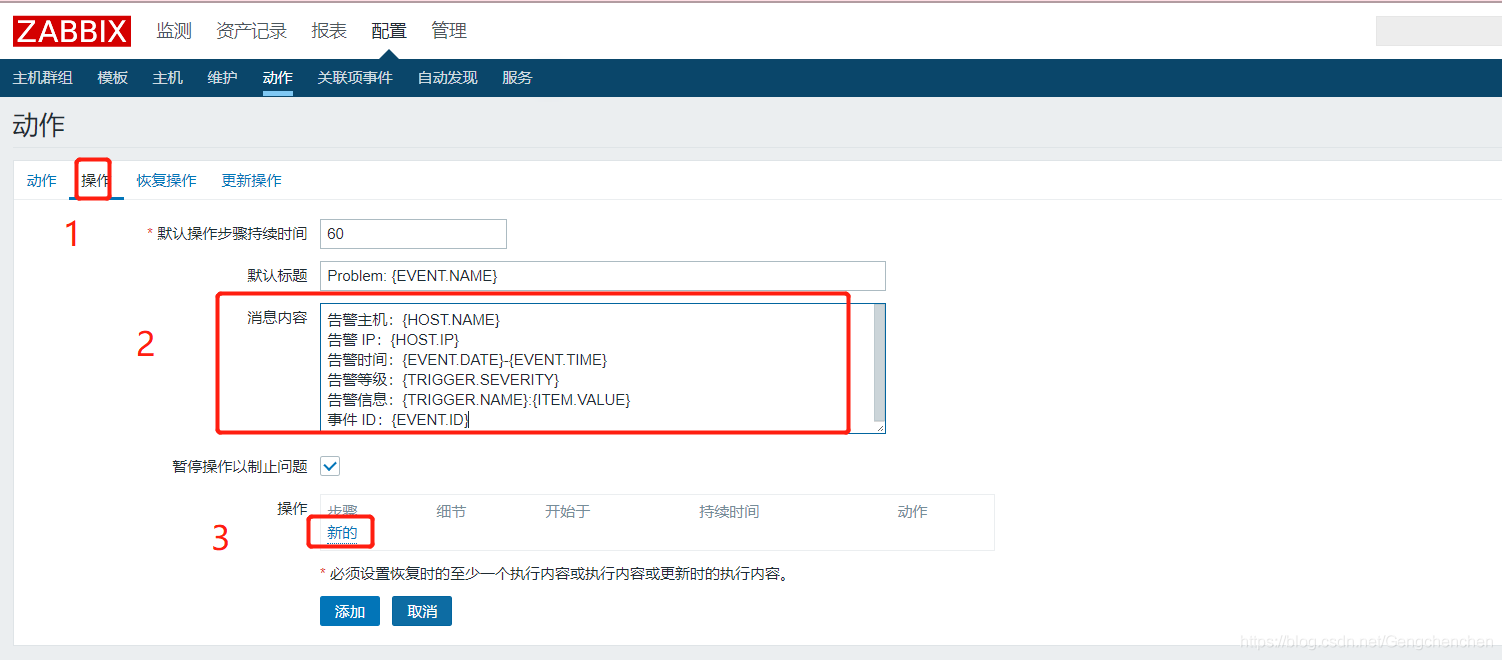Image resolution: width=1502 pixels, height=660 pixels.
Task: Go to 主机 submenu
Action: pos(168,78)
